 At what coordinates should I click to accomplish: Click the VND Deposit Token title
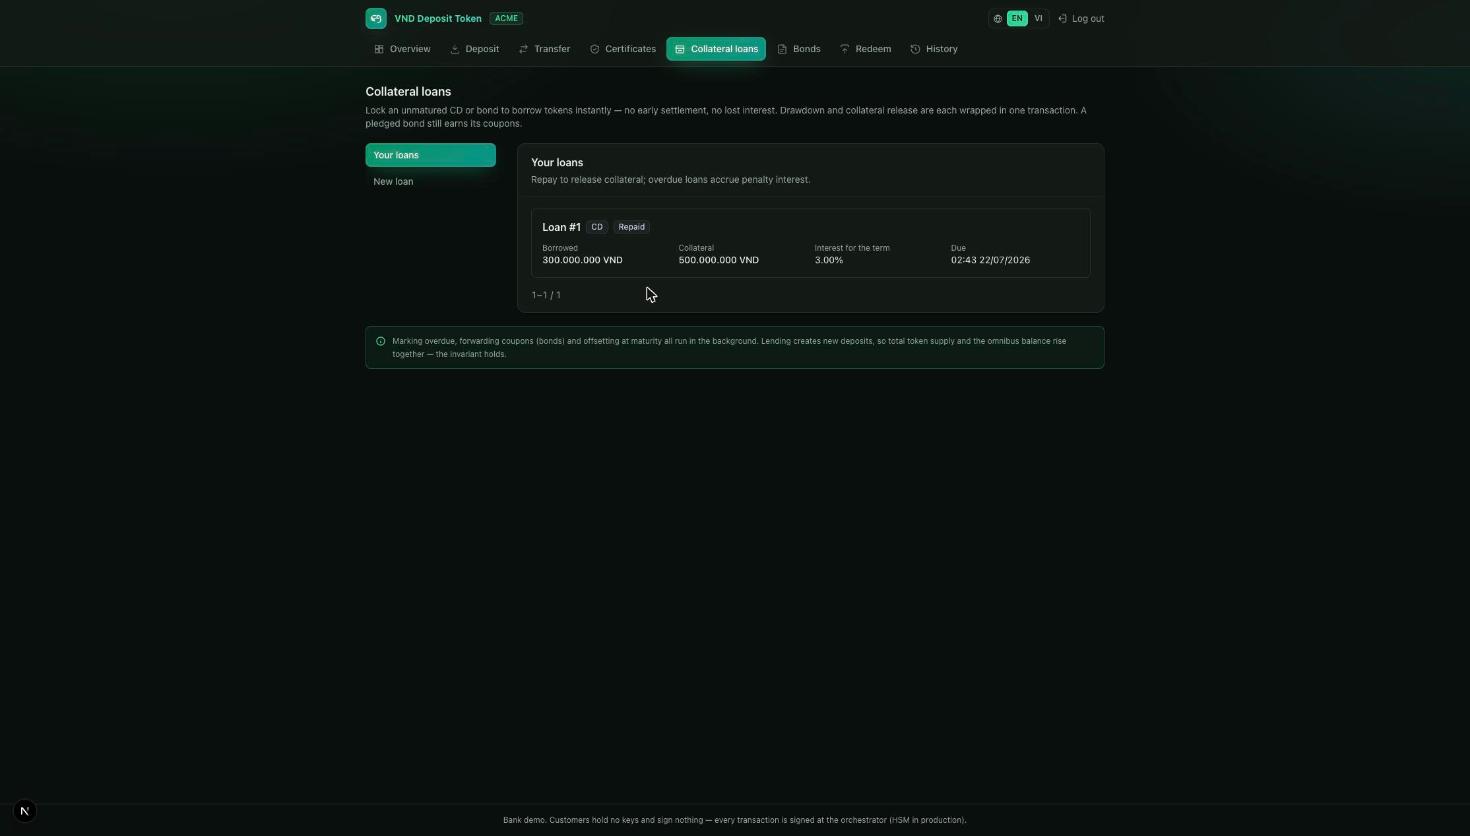coord(438,18)
